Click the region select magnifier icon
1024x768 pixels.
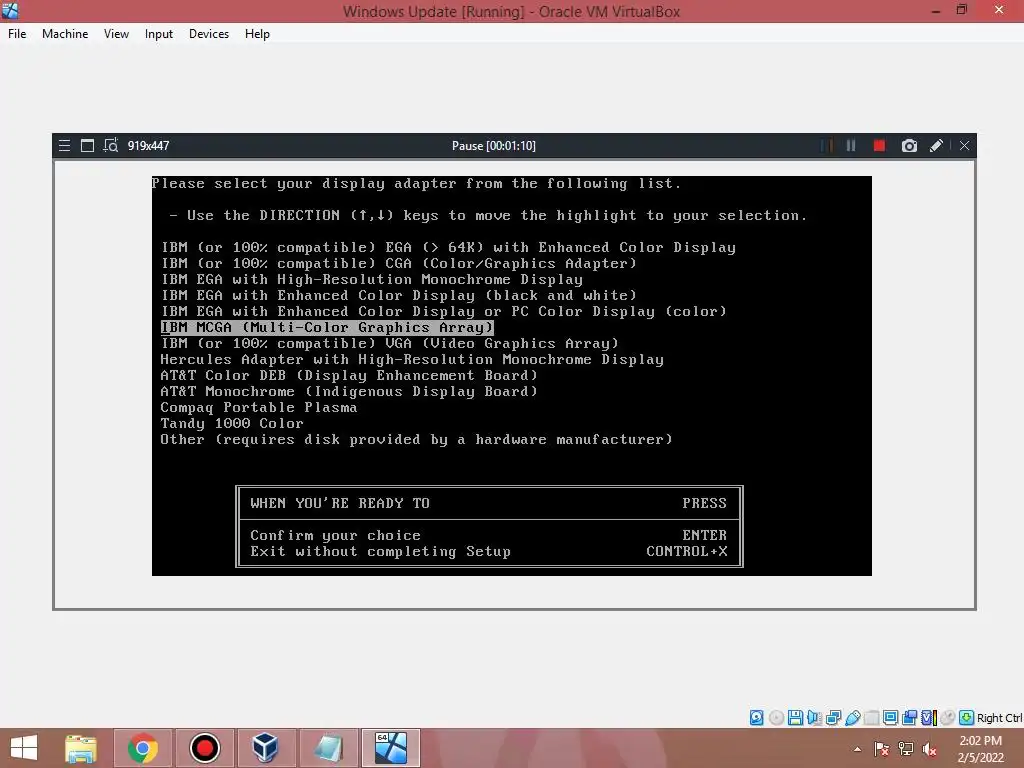[110, 146]
